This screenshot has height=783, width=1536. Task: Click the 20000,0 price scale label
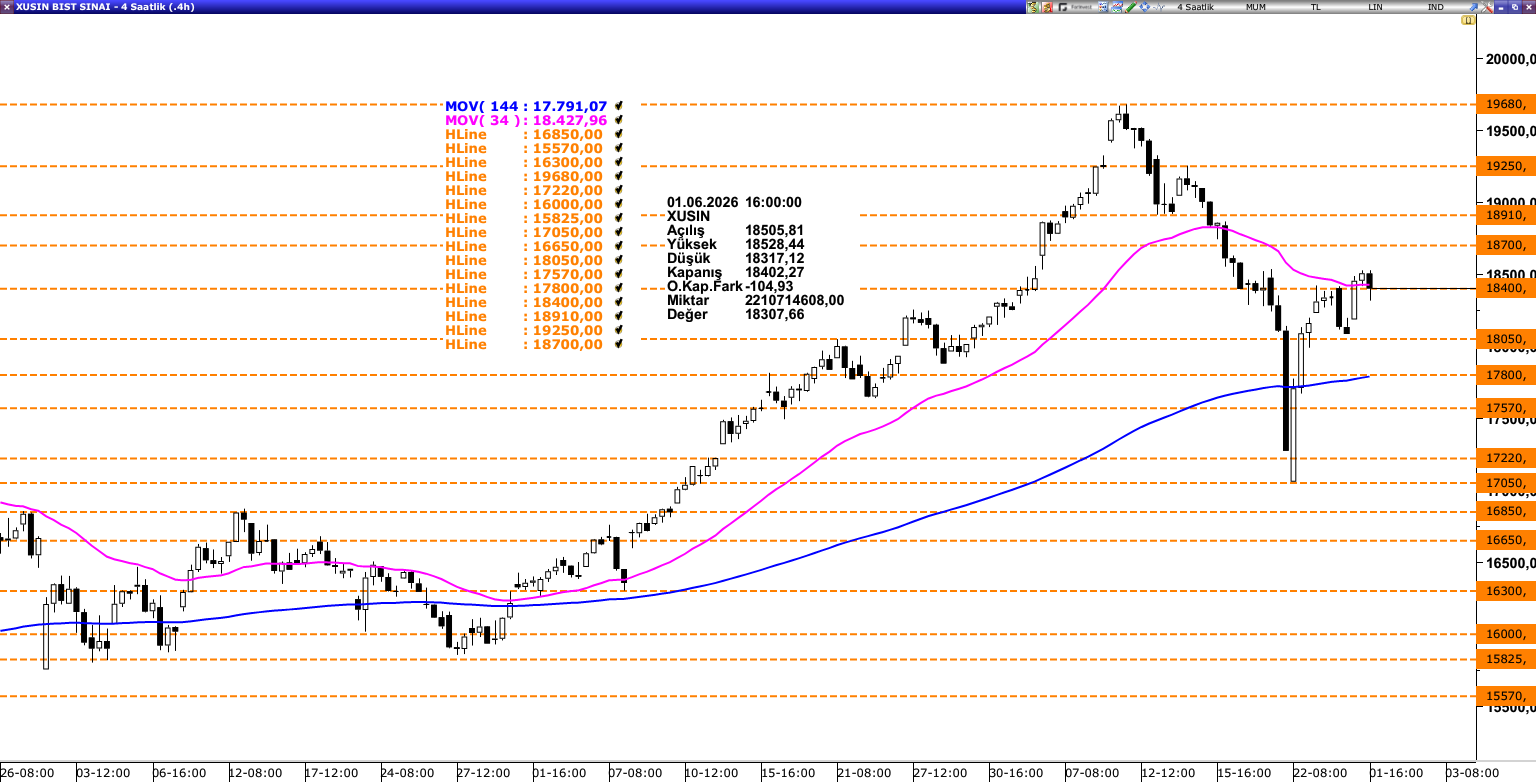coord(1509,59)
